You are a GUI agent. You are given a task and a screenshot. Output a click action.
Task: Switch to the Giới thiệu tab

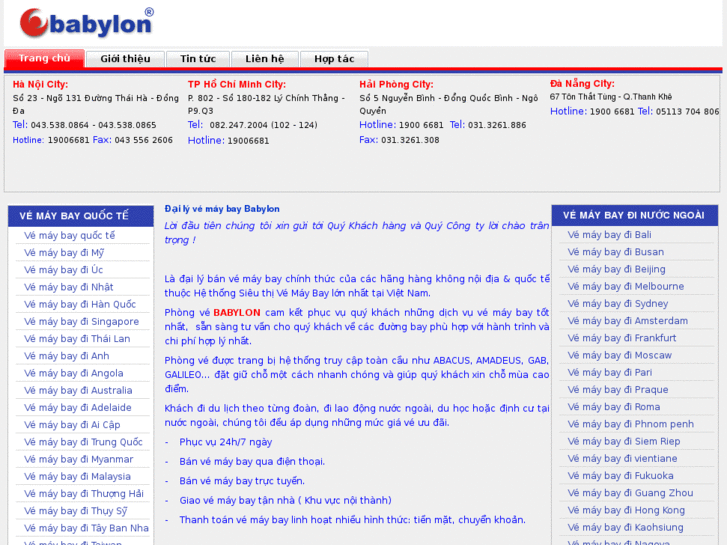pyautogui.click(x=125, y=59)
